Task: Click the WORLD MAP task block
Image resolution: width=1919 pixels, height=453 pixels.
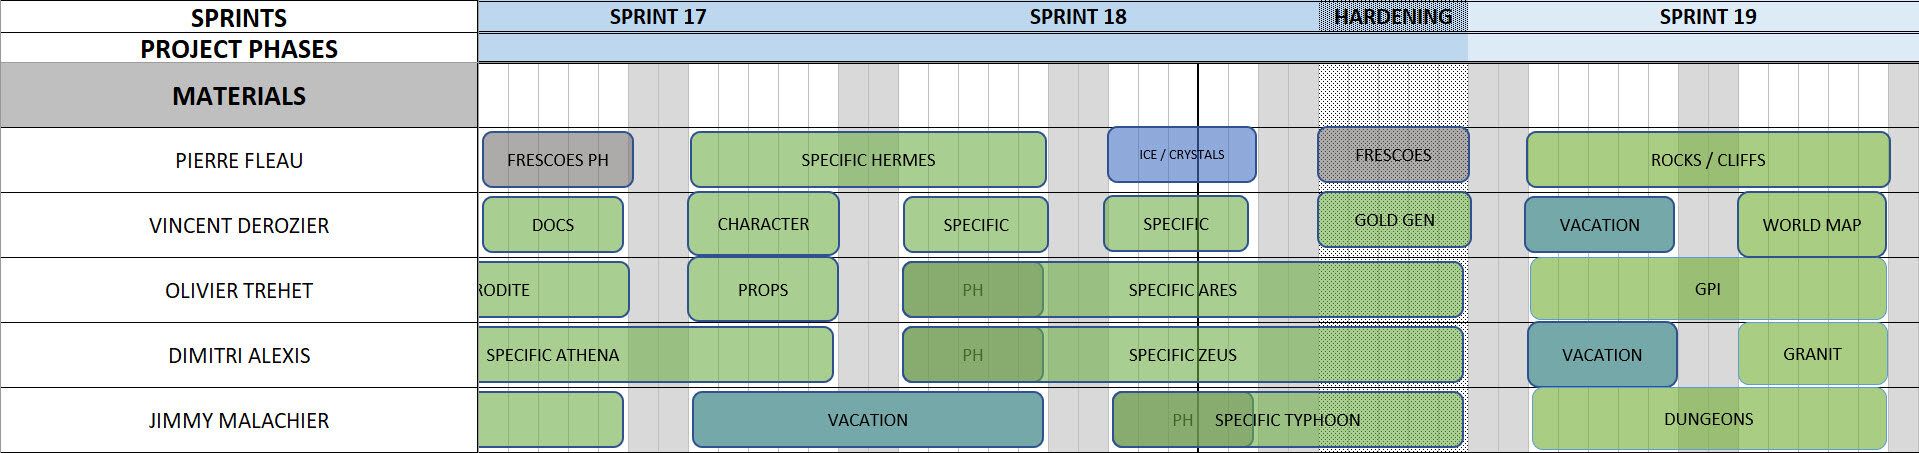Action: tap(1812, 225)
